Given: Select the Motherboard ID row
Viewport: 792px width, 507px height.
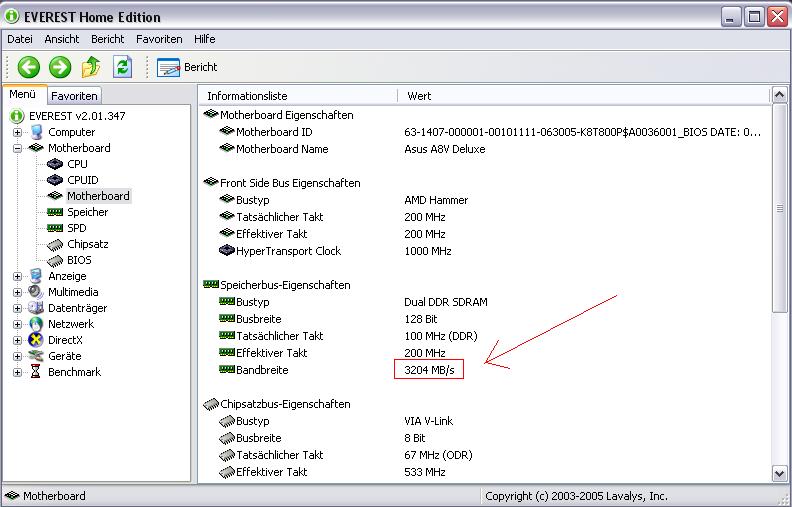Looking at the screenshot, I should coord(485,132).
